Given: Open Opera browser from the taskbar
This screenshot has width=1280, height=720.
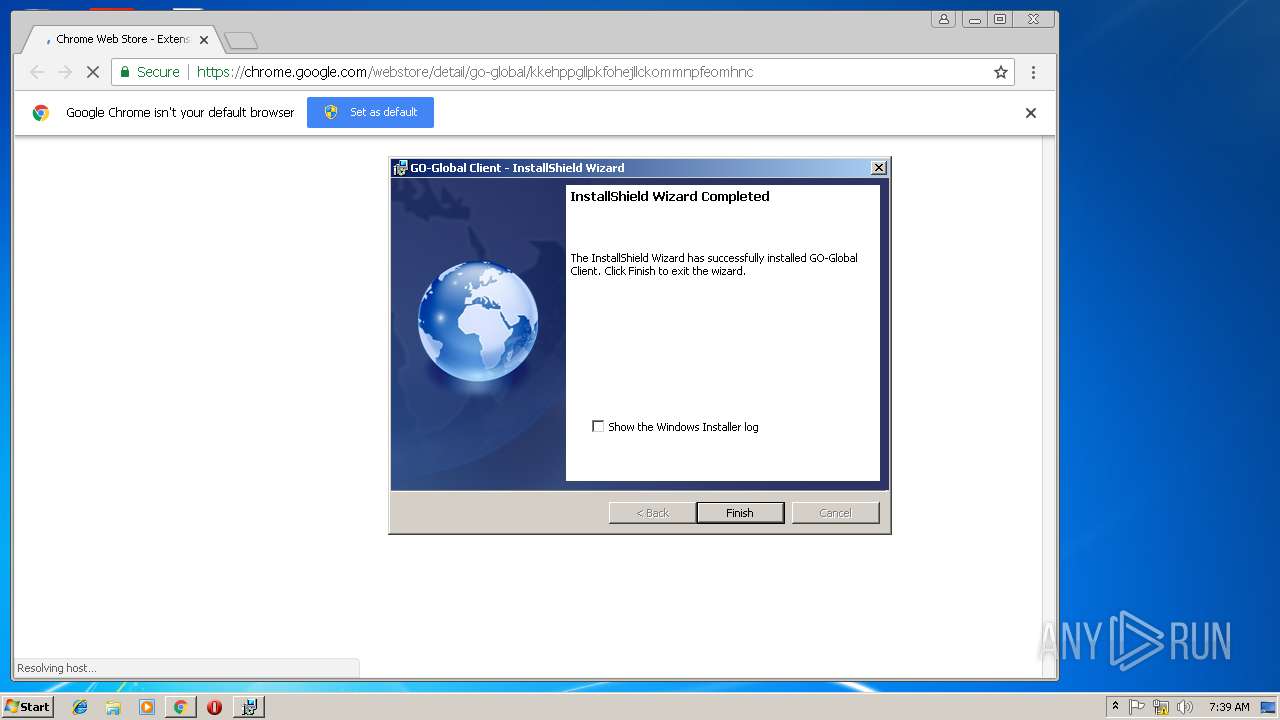Looking at the screenshot, I should click(x=214, y=707).
